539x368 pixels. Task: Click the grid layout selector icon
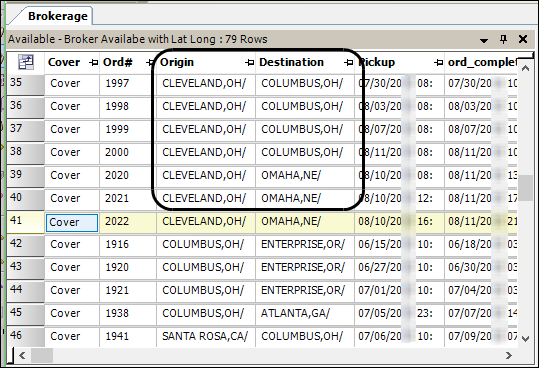[26, 62]
